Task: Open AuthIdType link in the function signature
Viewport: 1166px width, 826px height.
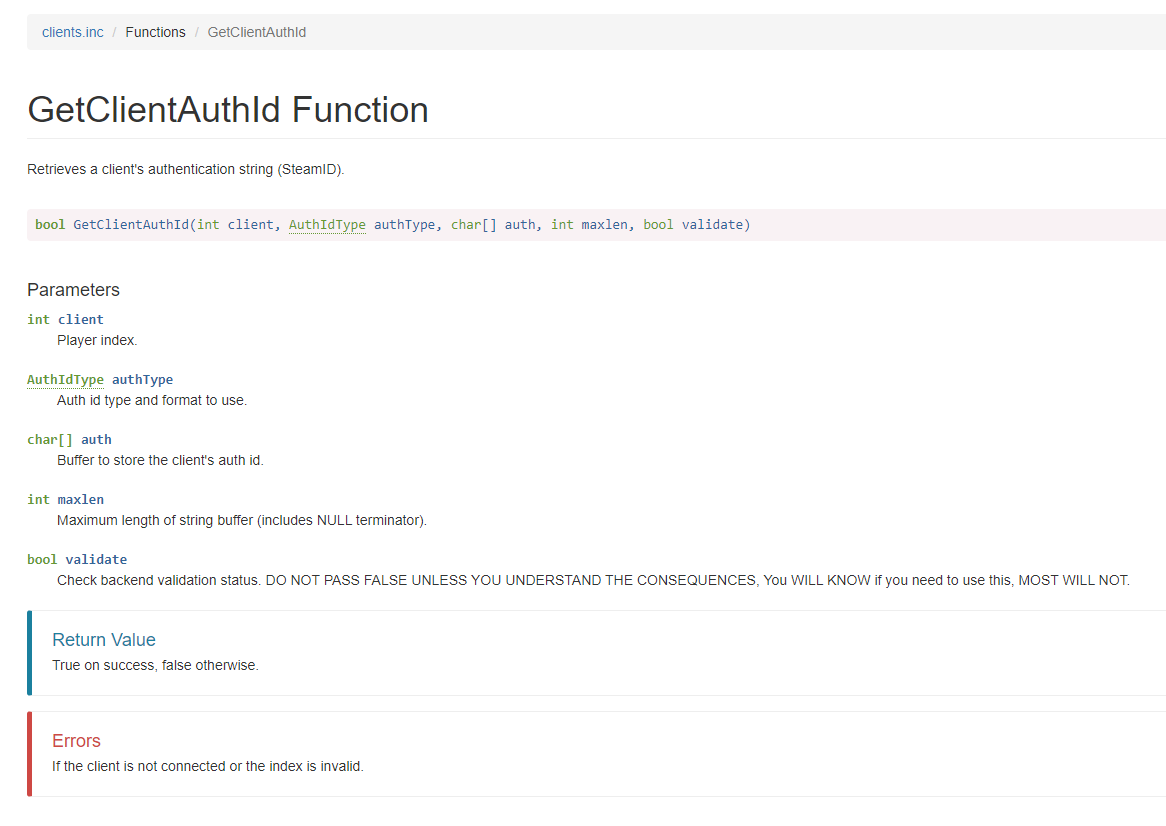Action: click(327, 225)
